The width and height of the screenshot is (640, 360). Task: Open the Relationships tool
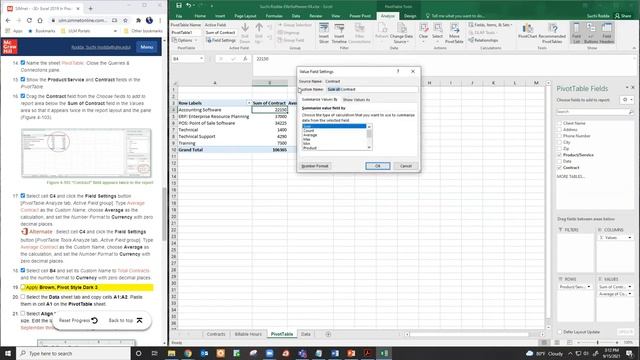pyautogui.click(x=483, y=40)
